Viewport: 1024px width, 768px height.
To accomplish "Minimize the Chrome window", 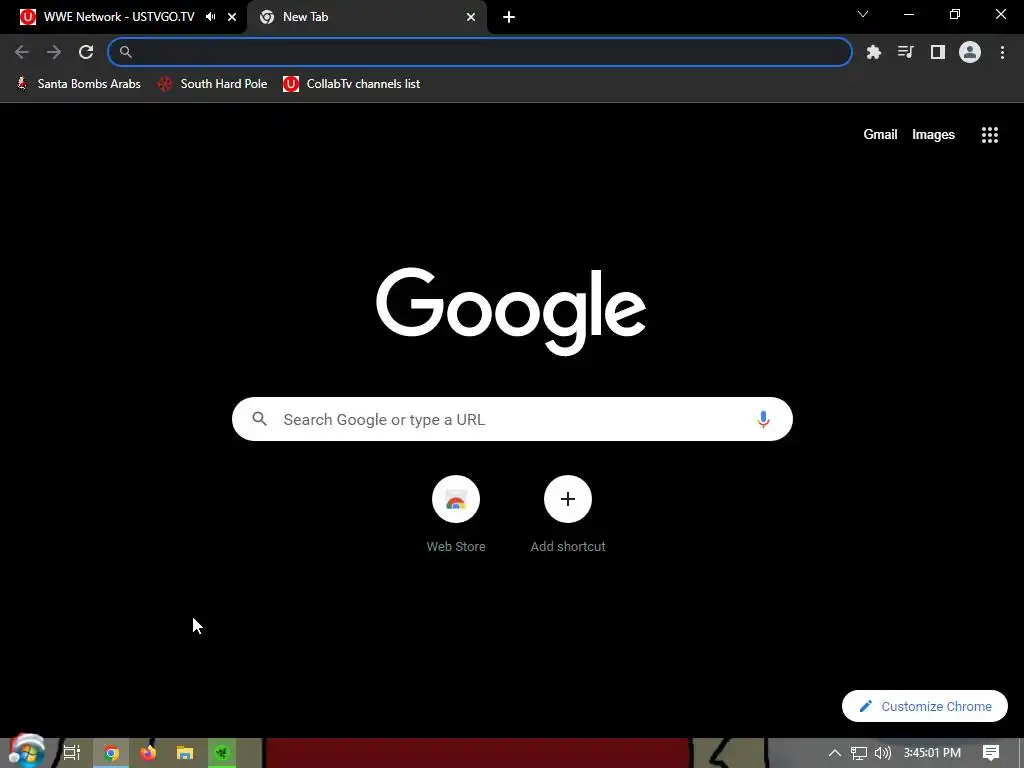I will click(909, 14).
